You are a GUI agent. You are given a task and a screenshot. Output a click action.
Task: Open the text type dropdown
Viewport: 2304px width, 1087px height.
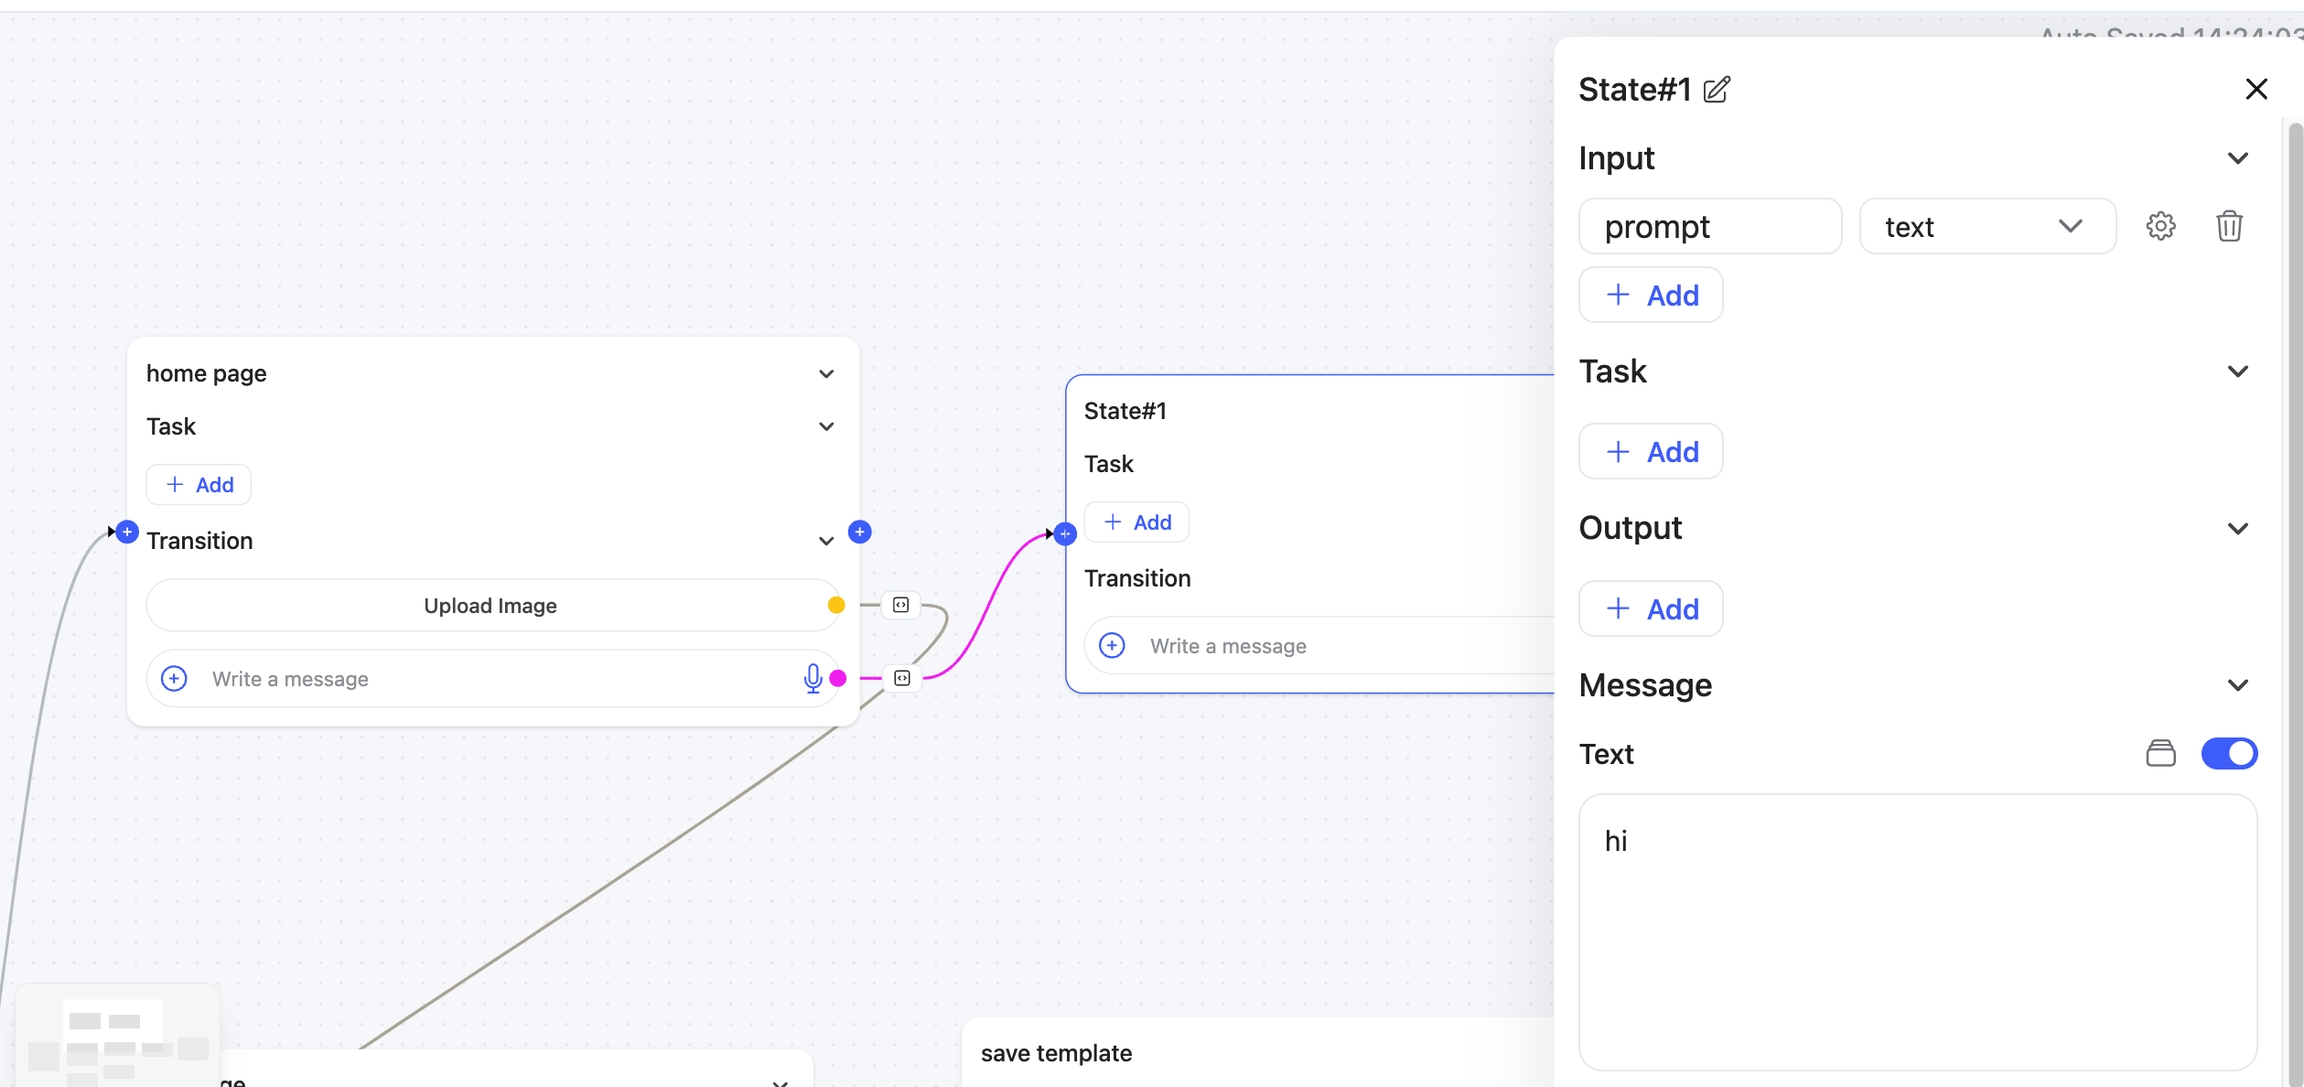[1986, 227]
